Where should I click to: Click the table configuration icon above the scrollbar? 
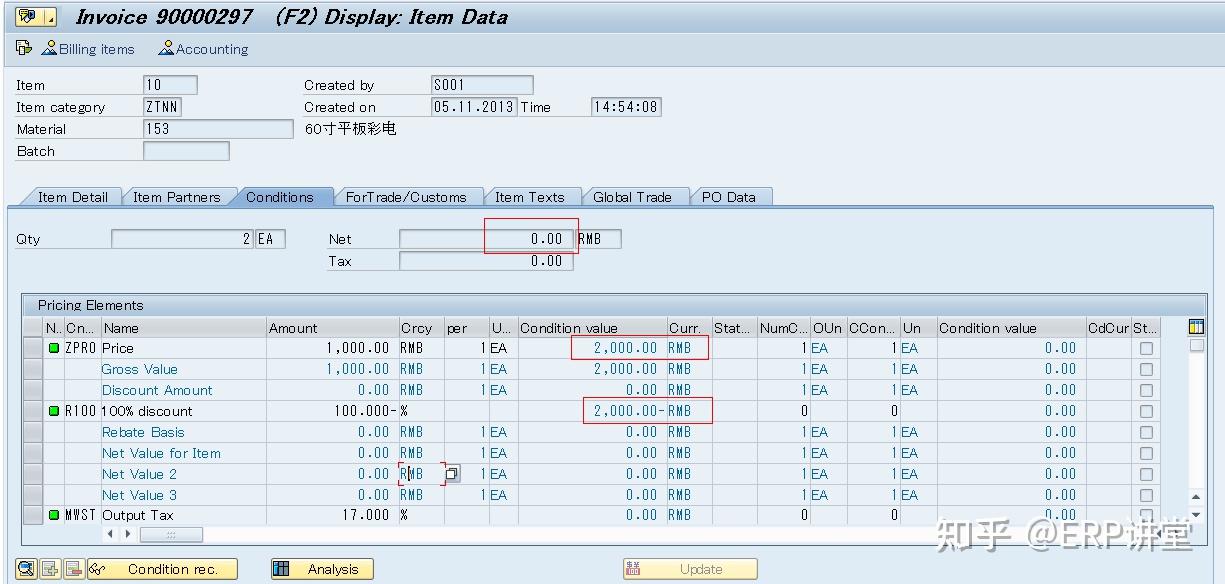(1196, 325)
